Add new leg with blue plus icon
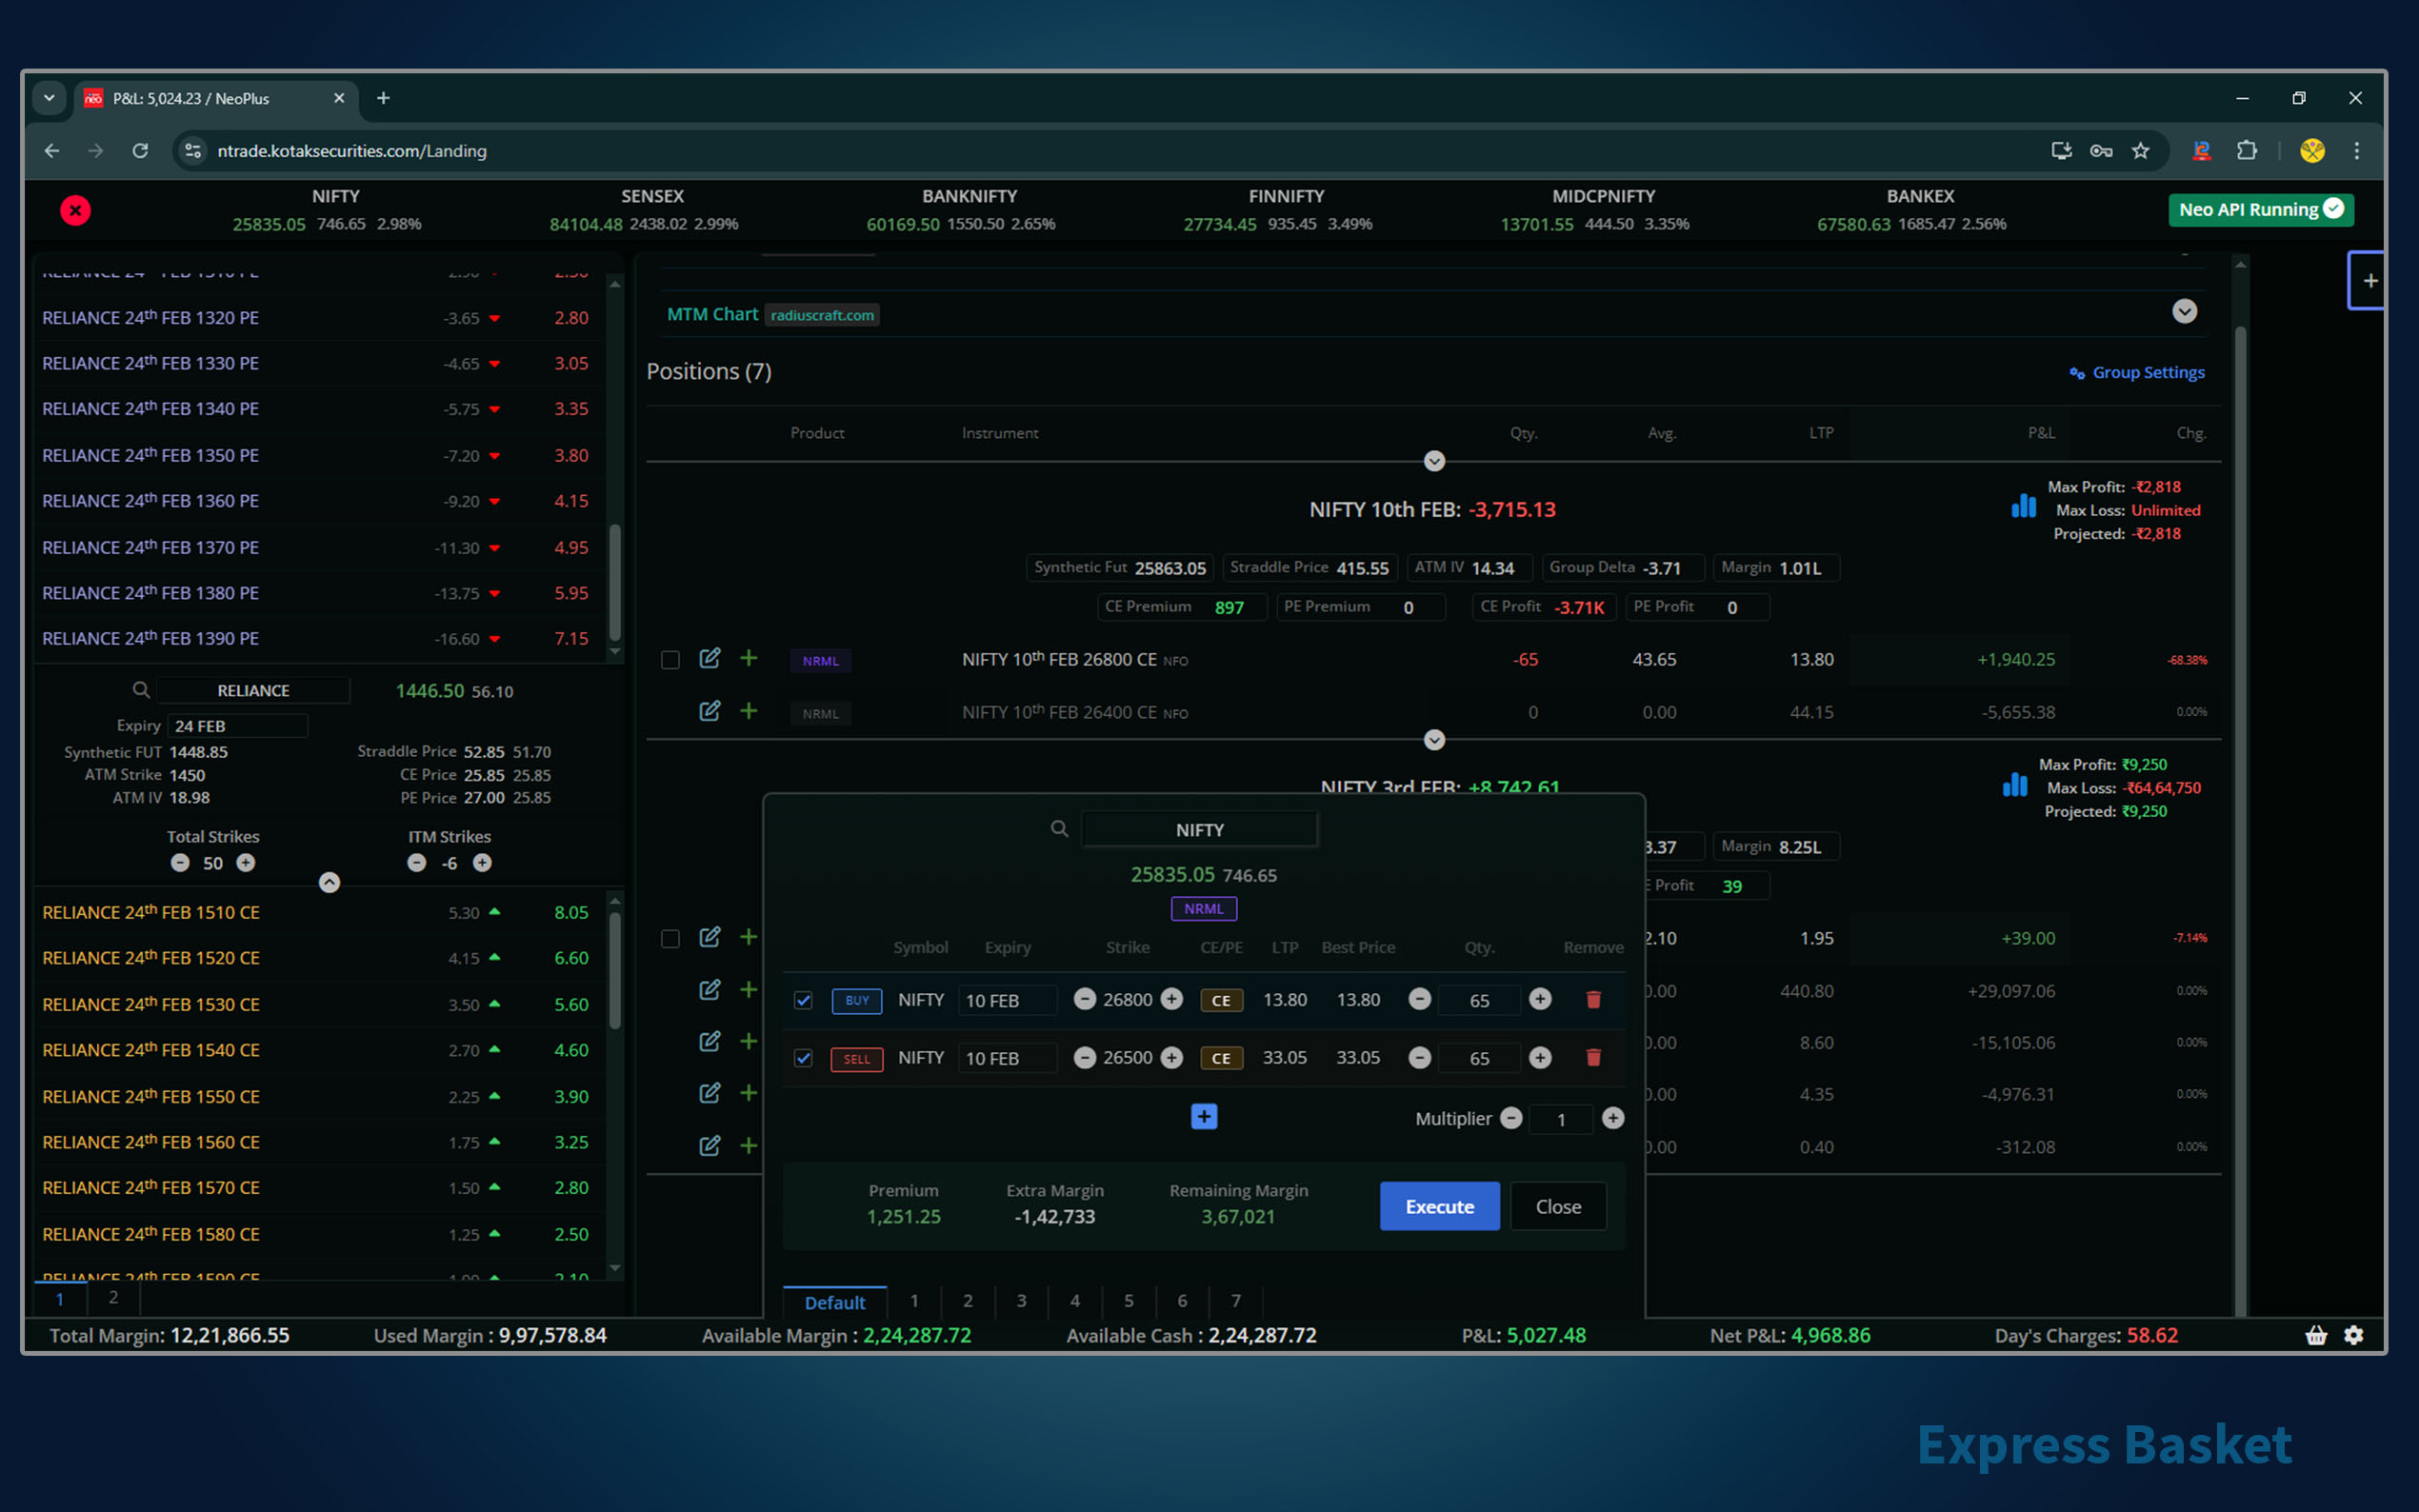This screenshot has height=1512, width=2419. coord(1204,1117)
